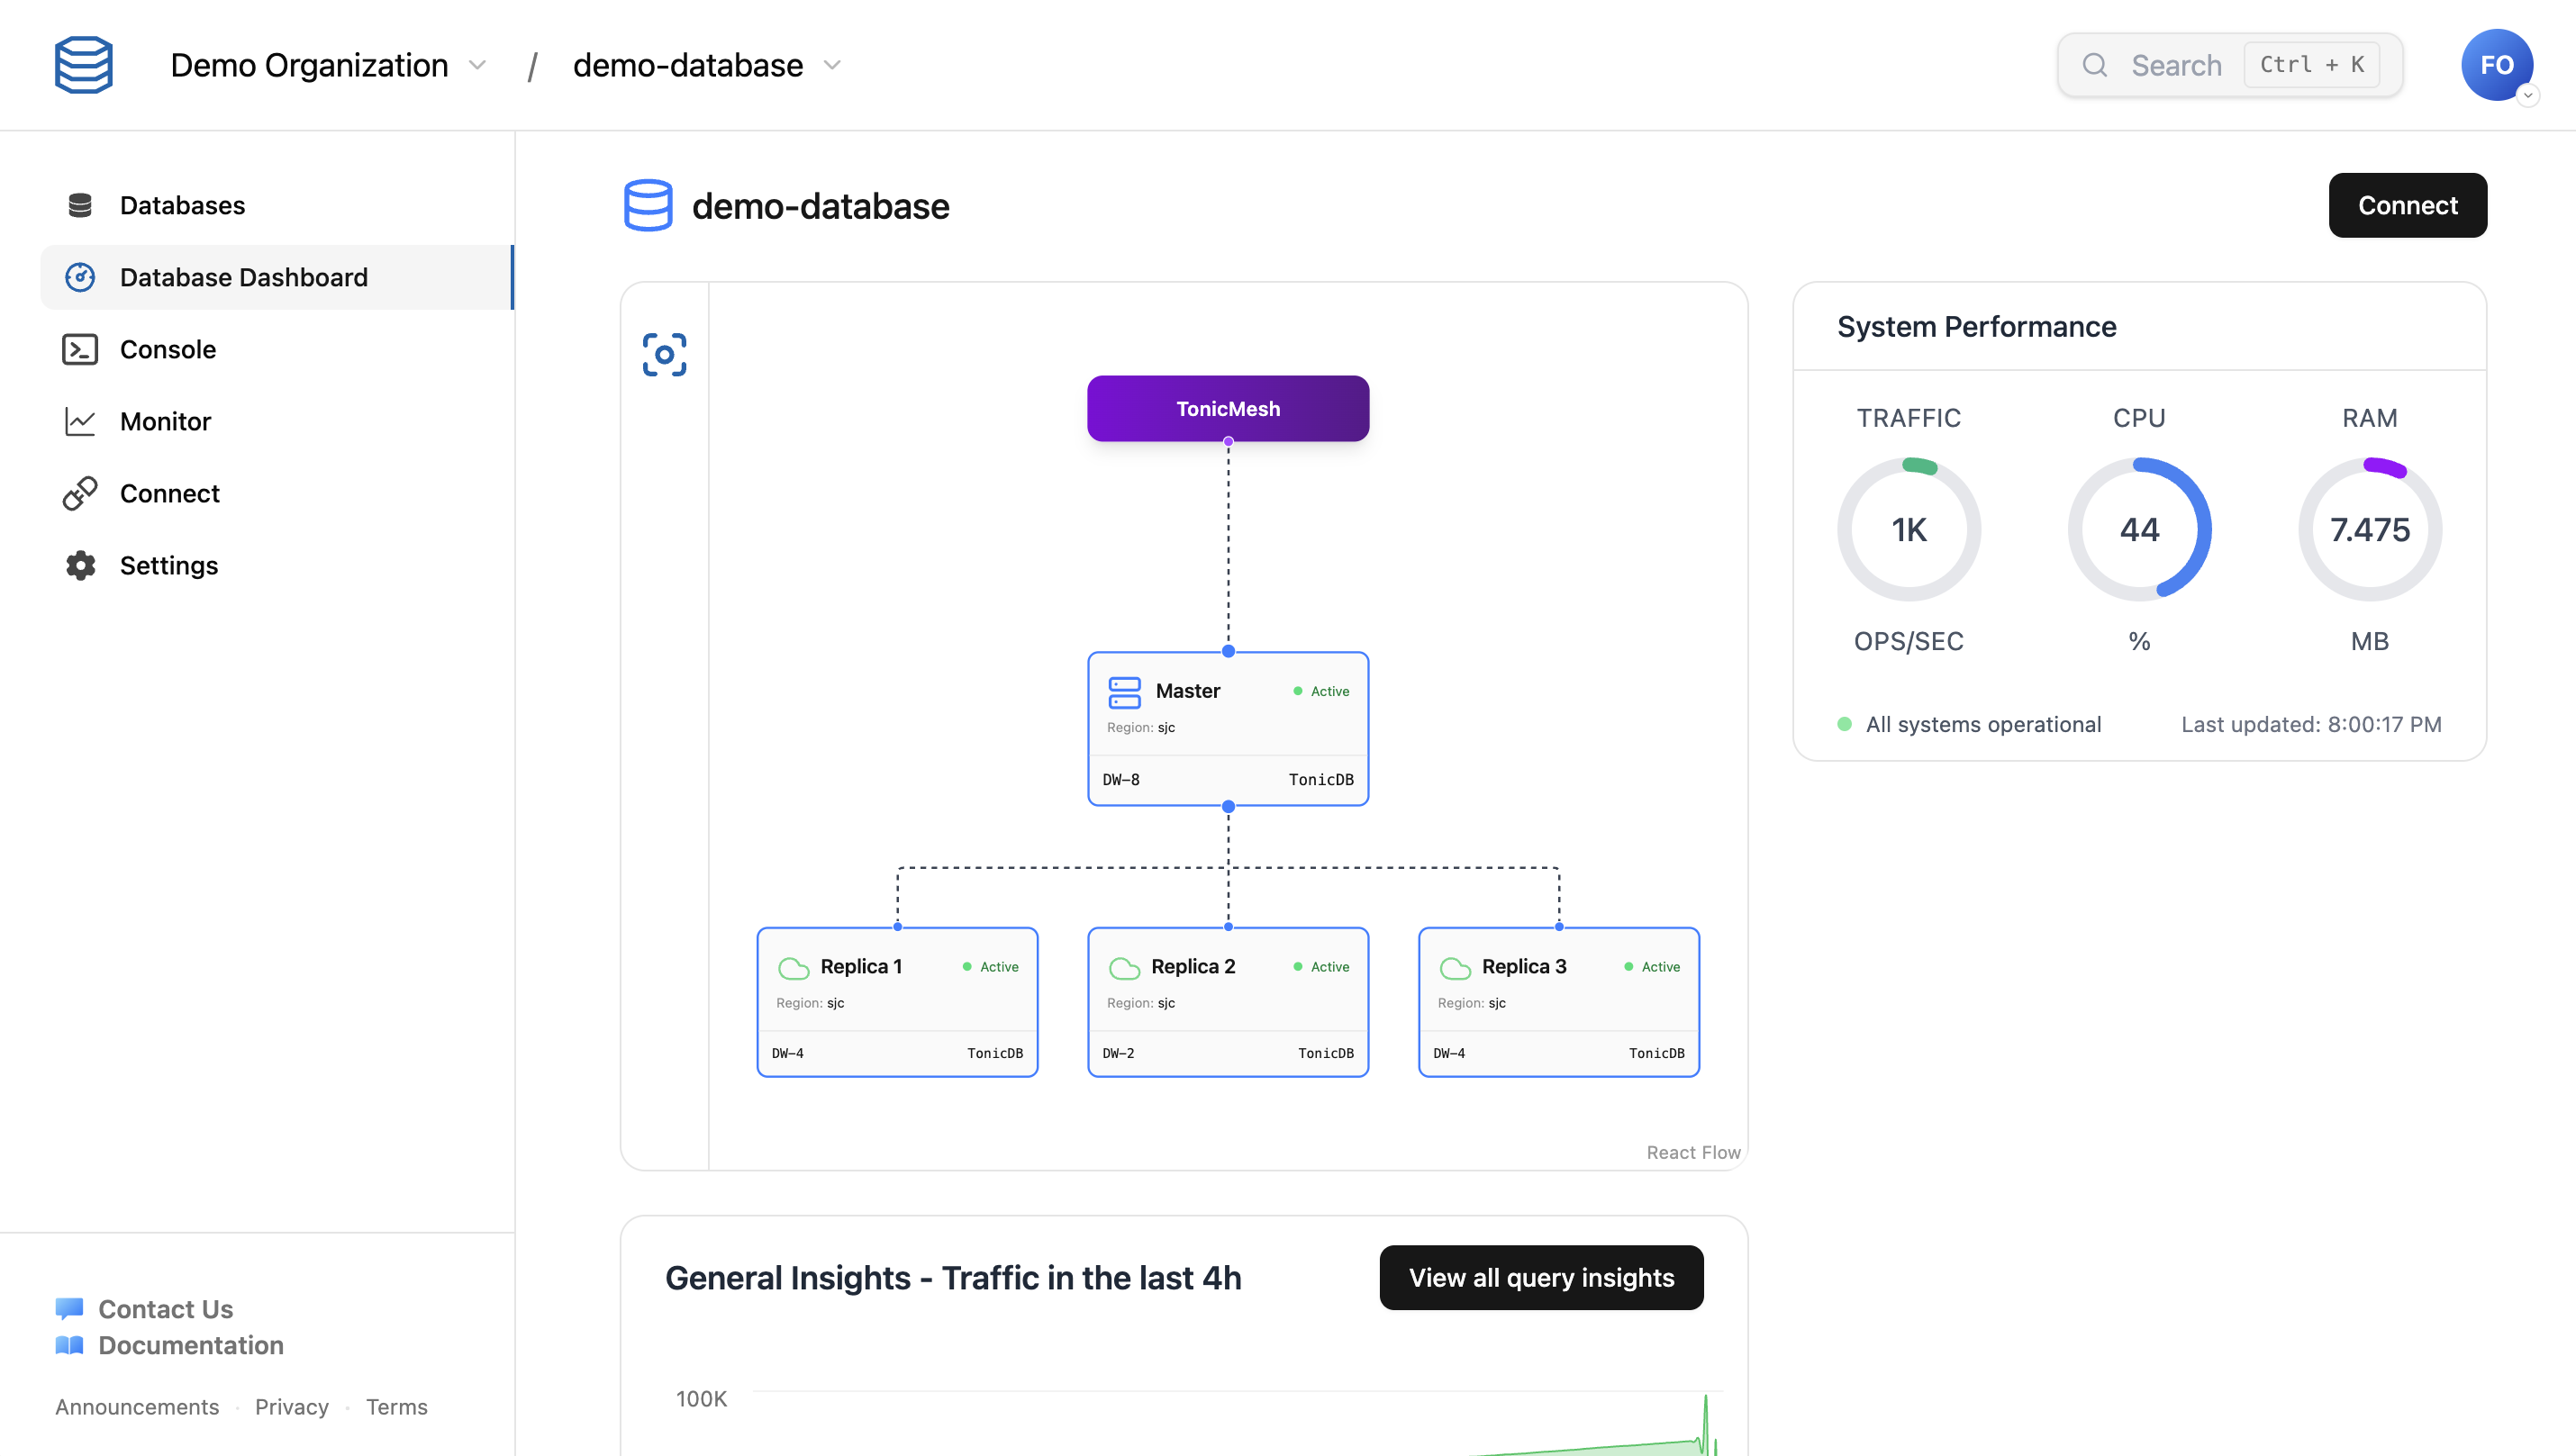The height and width of the screenshot is (1456, 2576).
Task: Click the fit-view icon in the diagram panel
Action: pos(664,354)
